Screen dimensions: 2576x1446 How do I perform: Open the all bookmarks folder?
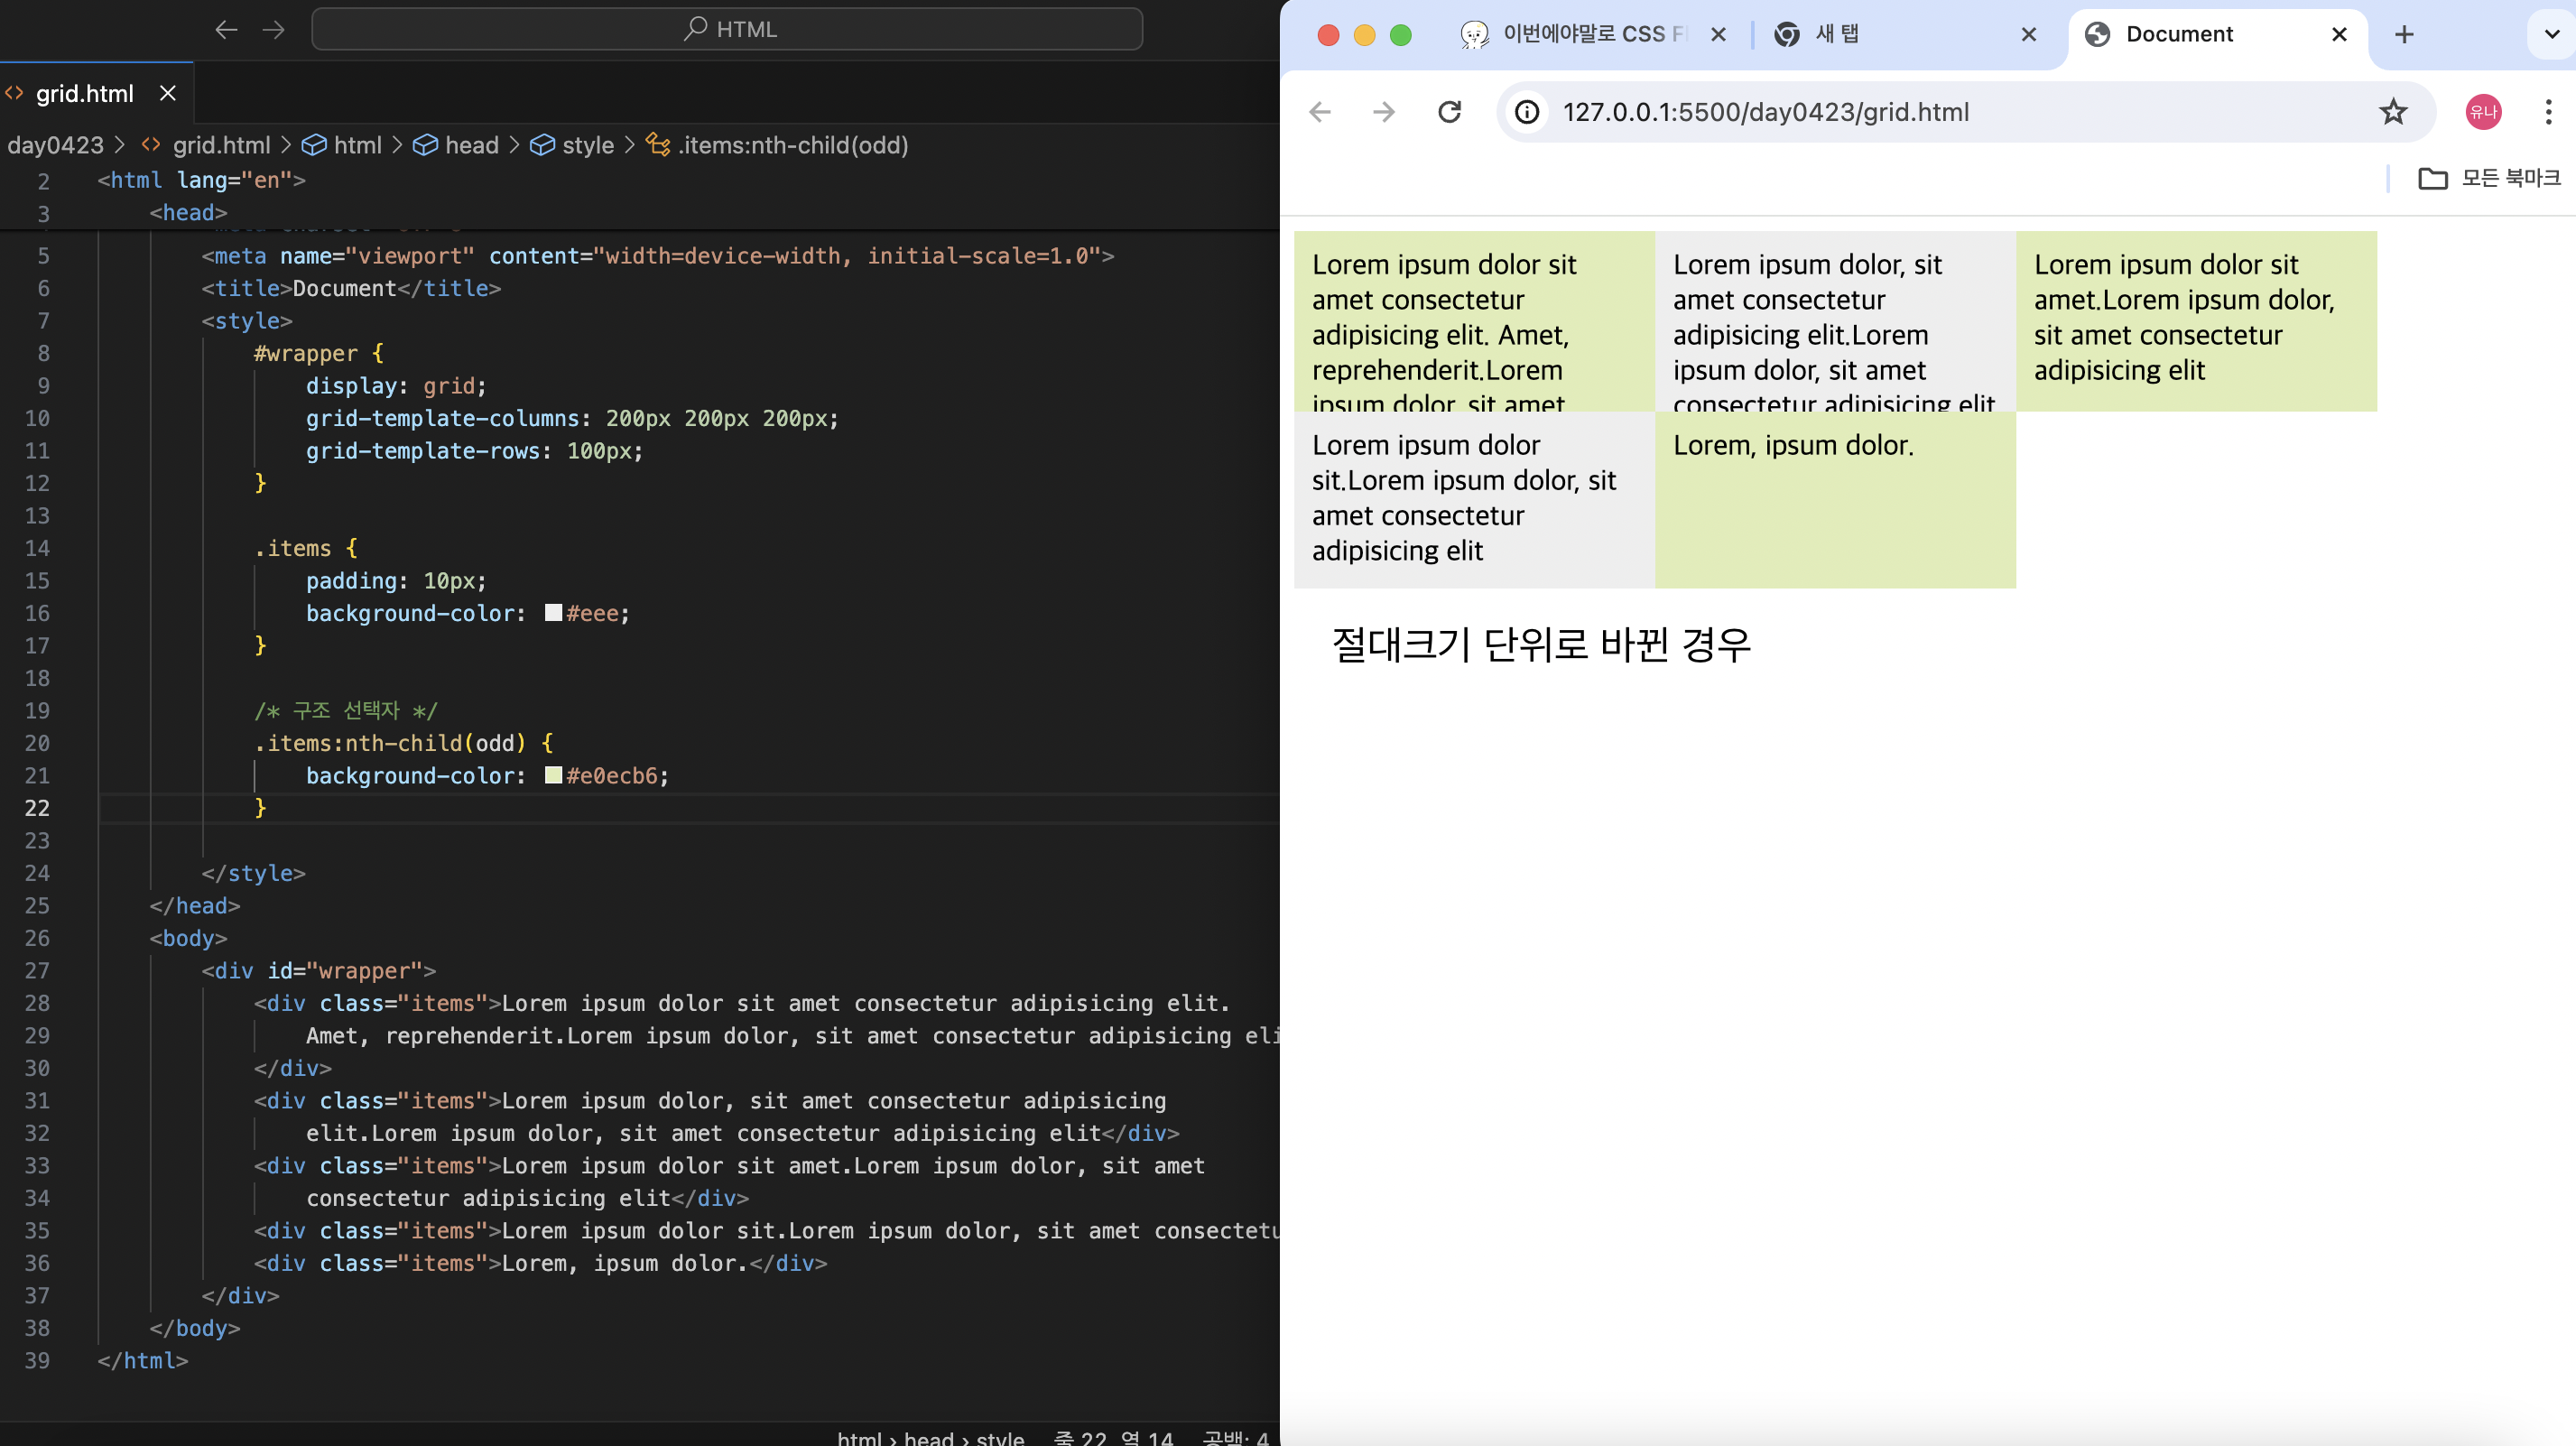pos(2489,178)
